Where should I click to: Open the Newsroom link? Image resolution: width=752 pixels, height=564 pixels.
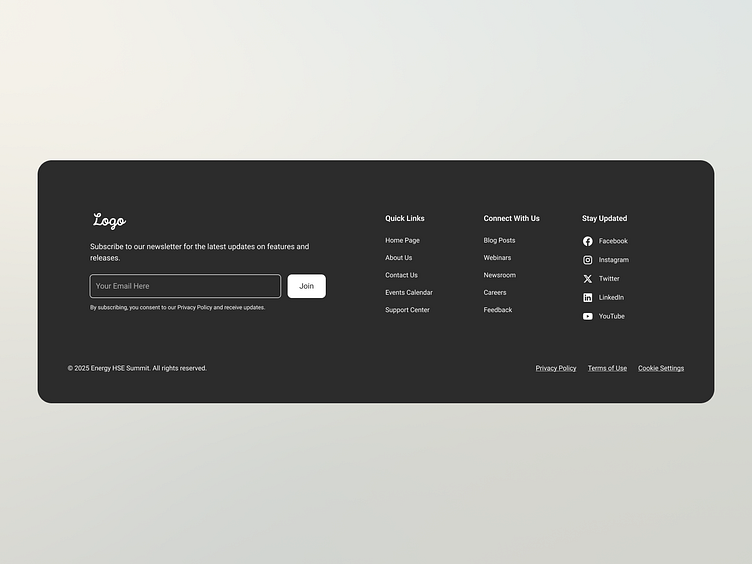tap(500, 275)
